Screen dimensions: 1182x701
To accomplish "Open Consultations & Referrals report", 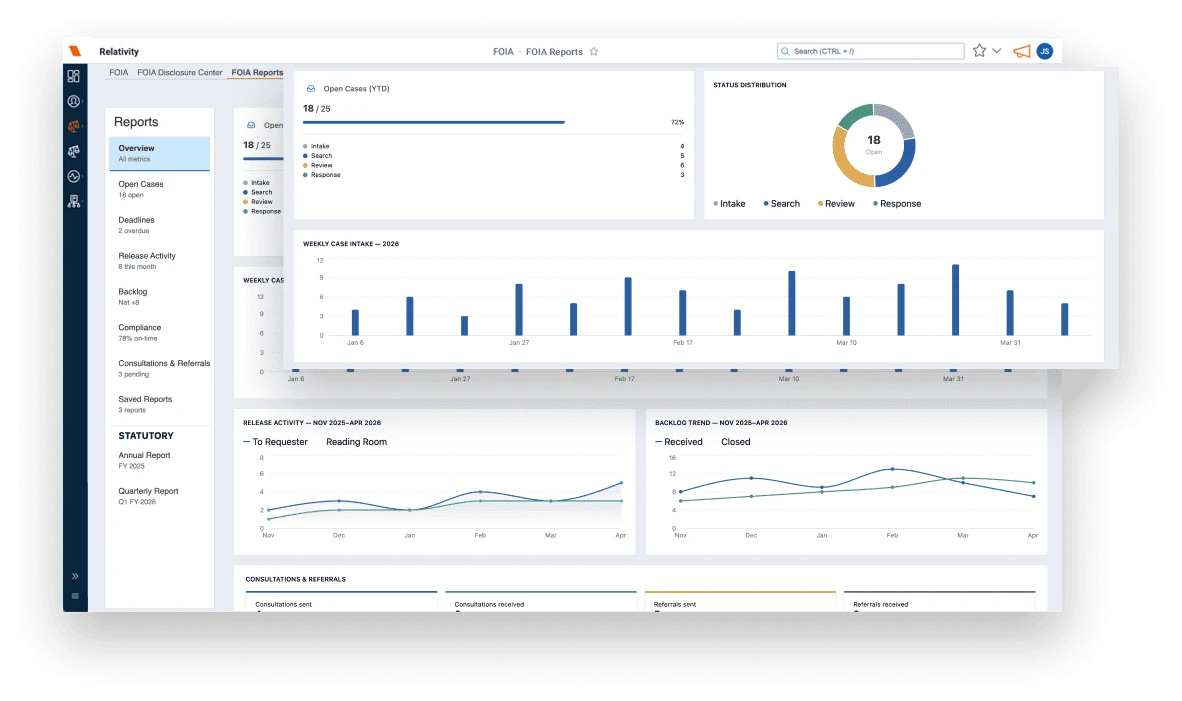I will [159, 368].
